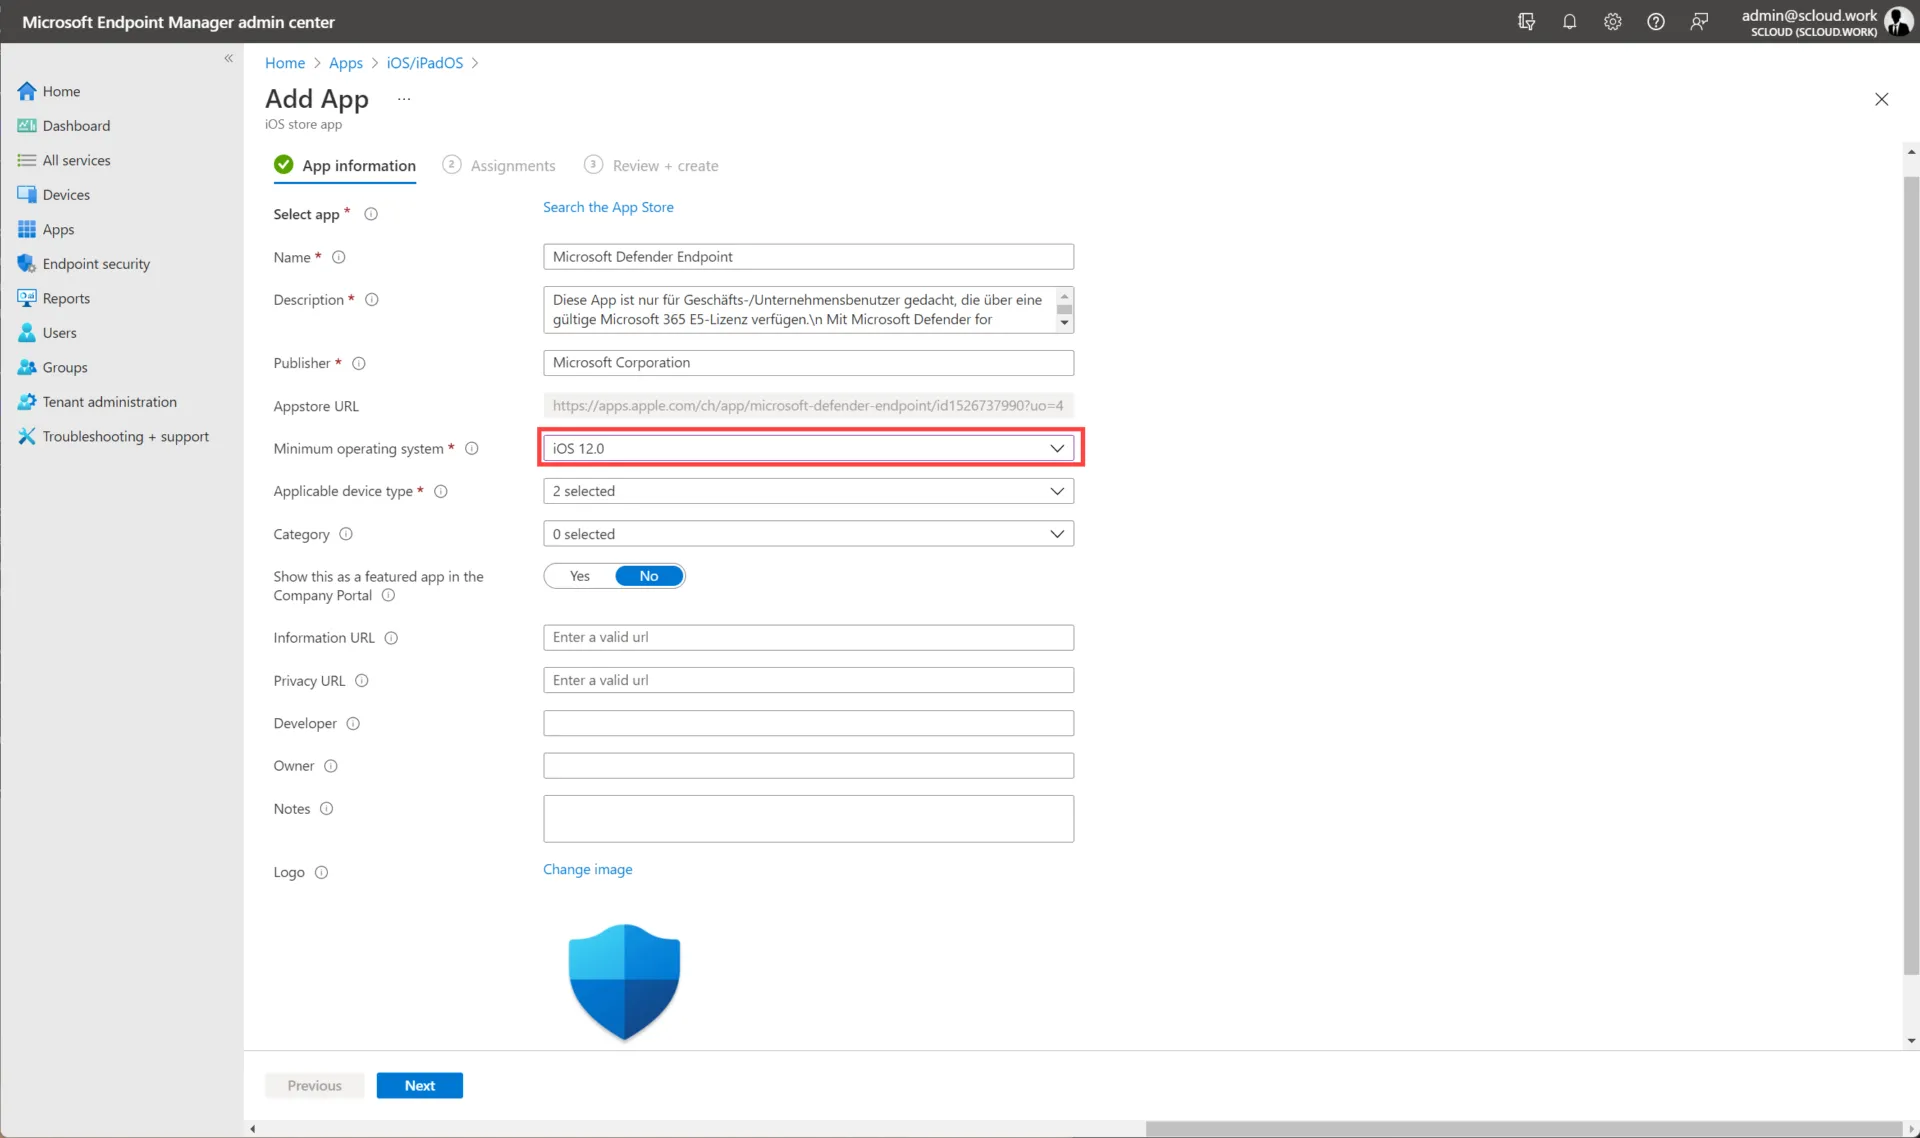Click the horizontal scrollbar at bottom

click(x=1524, y=1129)
